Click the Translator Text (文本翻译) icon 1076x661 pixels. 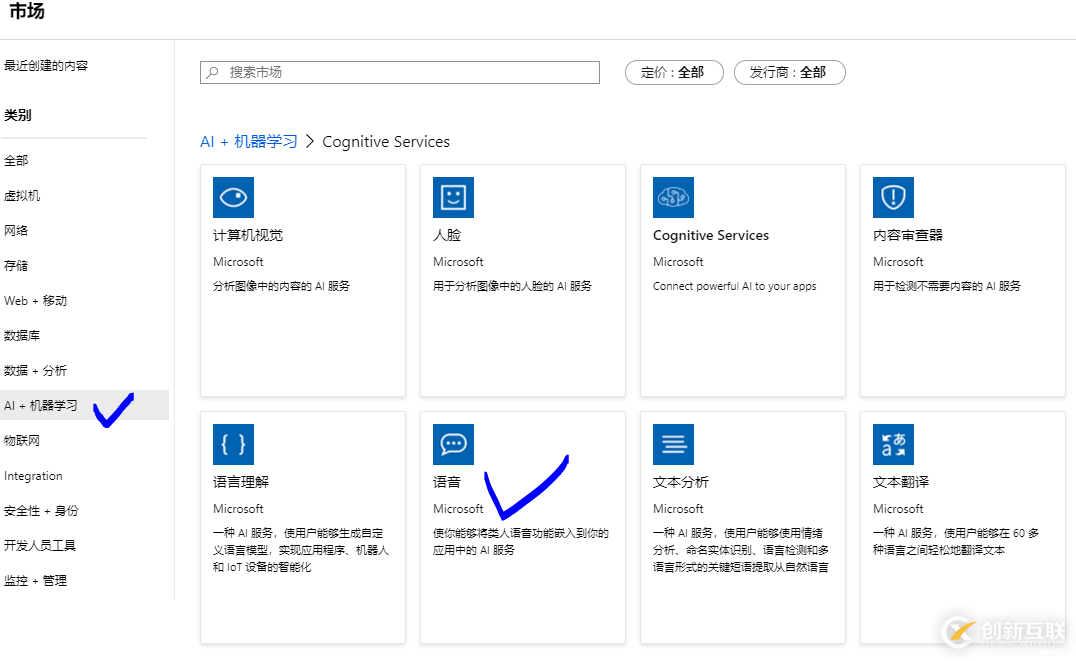point(893,445)
